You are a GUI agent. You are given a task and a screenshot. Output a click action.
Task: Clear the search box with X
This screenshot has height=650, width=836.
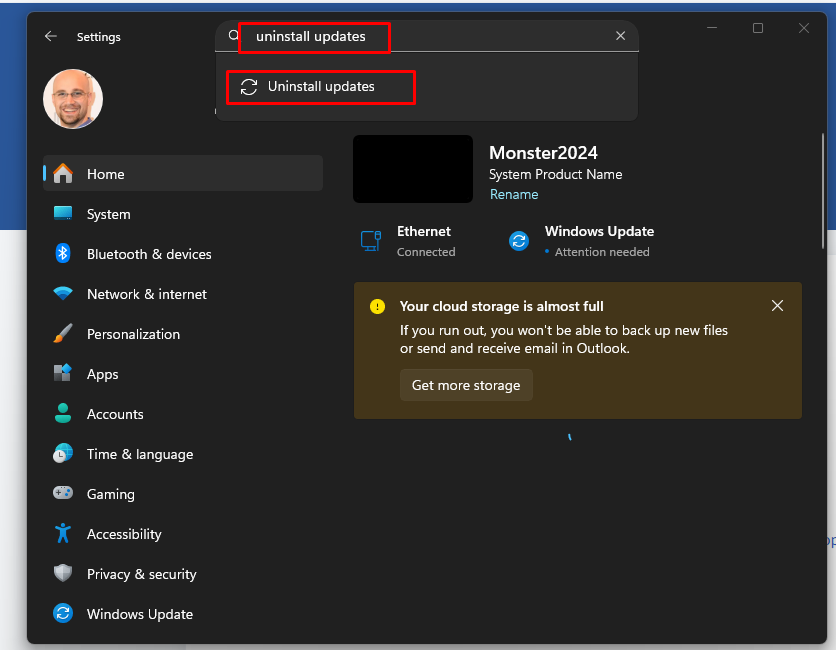click(x=620, y=36)
